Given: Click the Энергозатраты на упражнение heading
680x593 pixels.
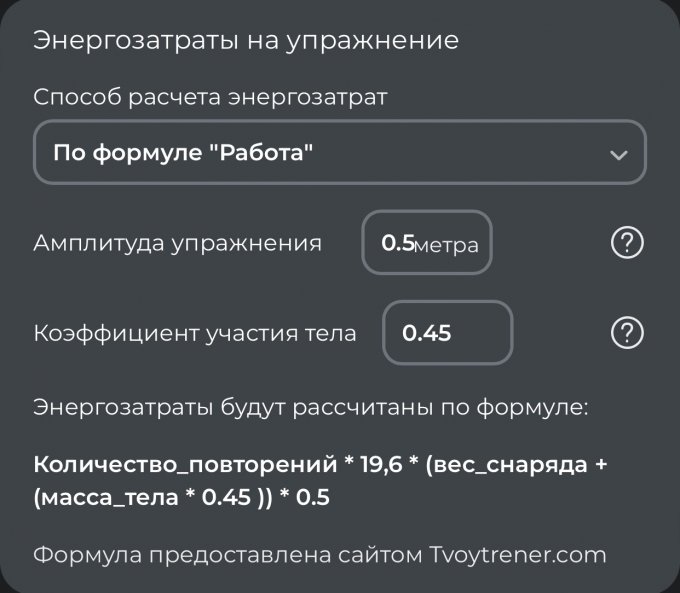Looking at the screenshot, I should [246, 41].
